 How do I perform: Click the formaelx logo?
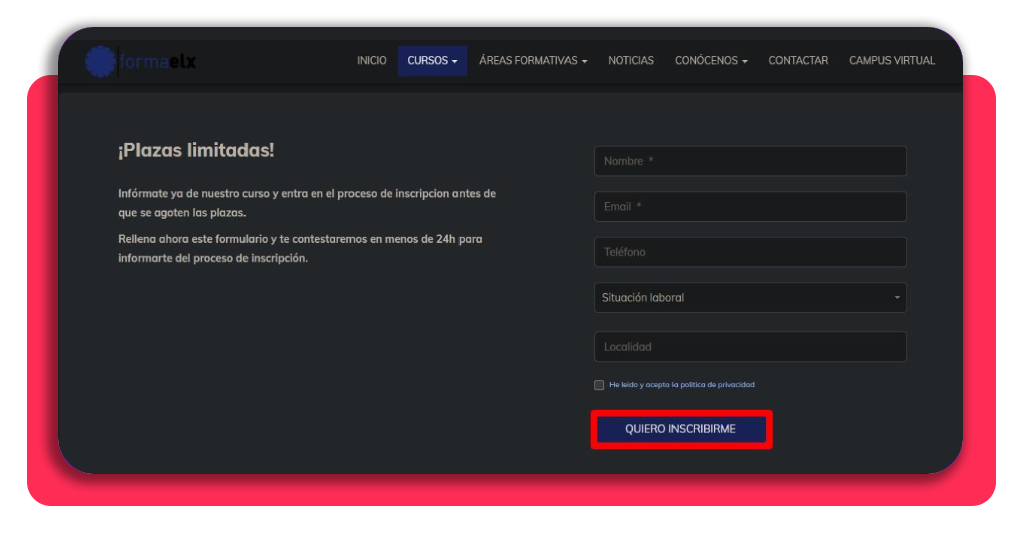click(x=141, y=61)
